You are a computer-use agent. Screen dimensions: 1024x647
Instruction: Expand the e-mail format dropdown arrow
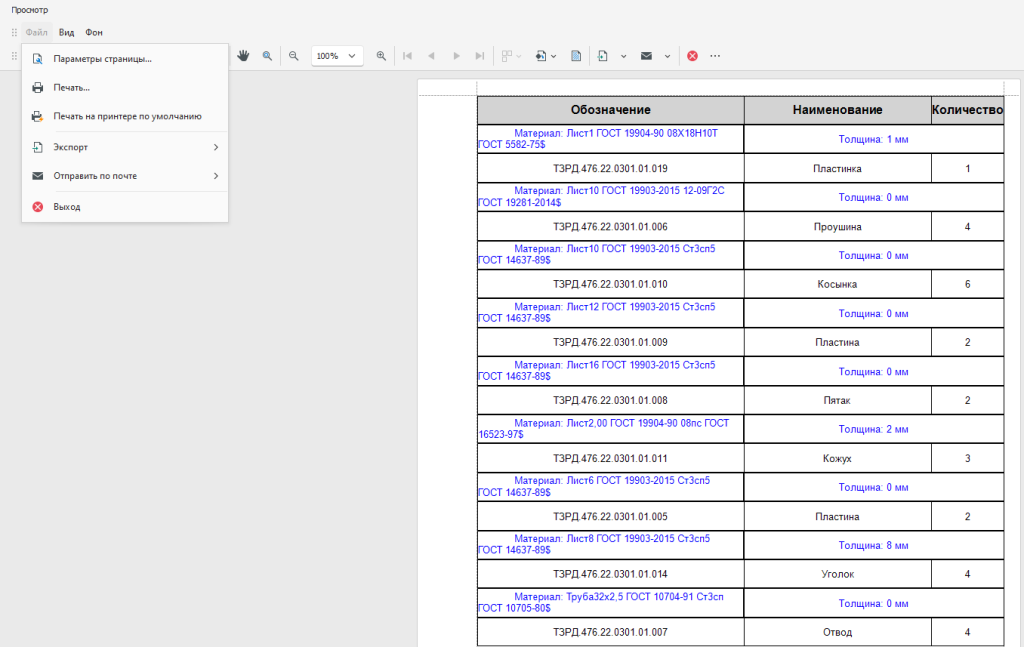point(667,56)
